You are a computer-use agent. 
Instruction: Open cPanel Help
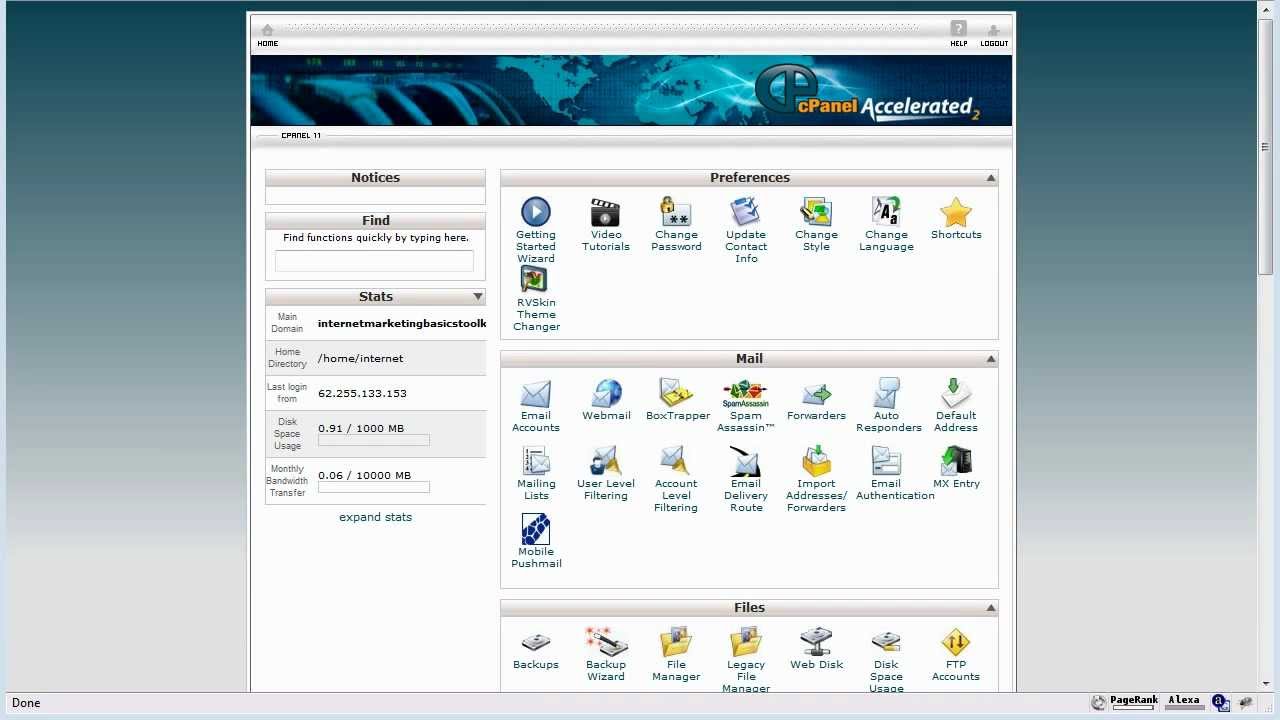tap(959, 35)
